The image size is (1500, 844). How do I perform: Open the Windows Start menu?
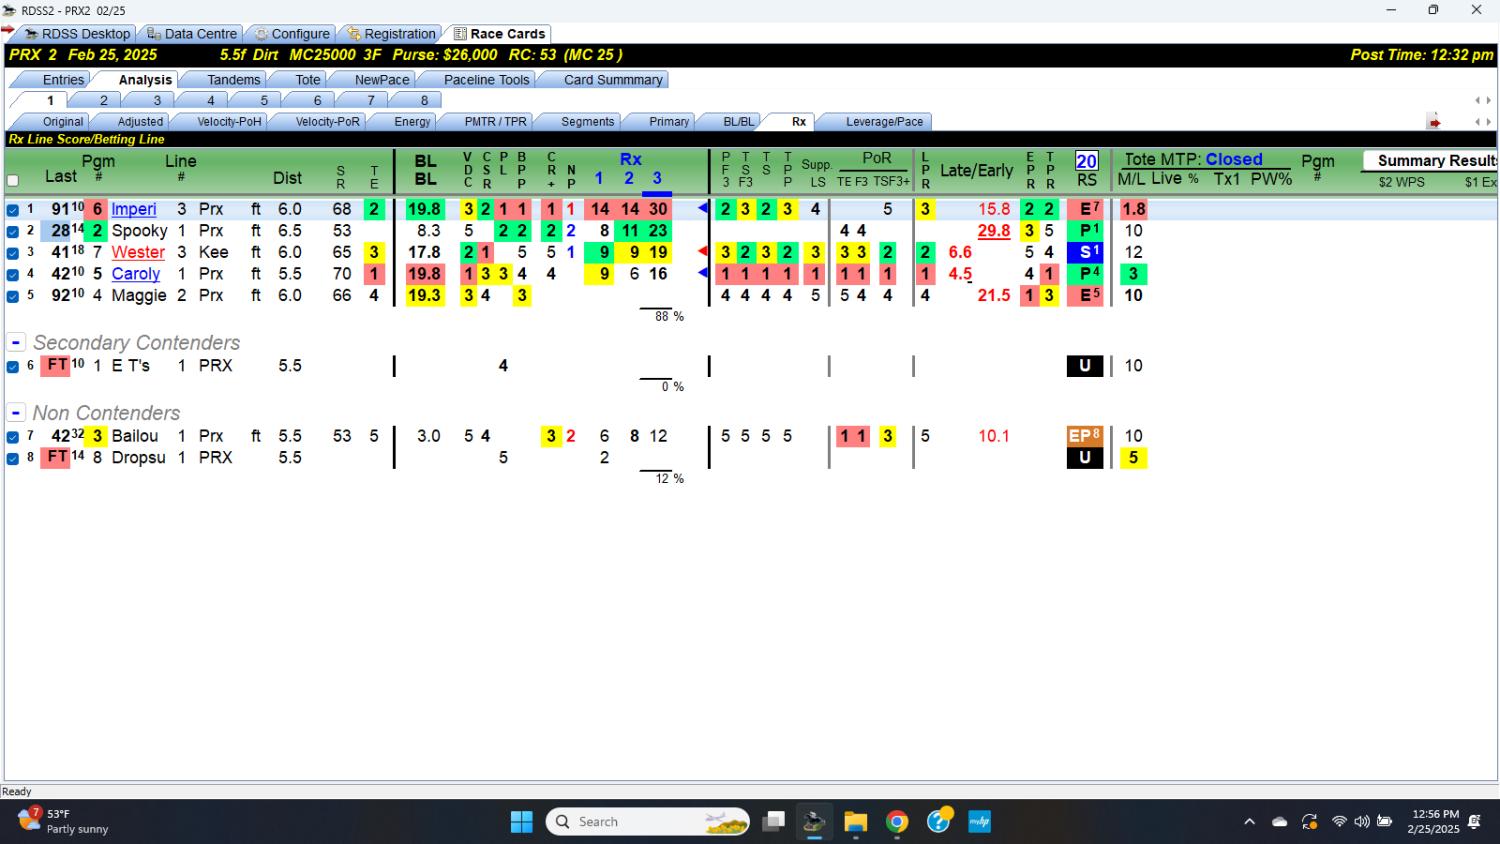[522, 822]
